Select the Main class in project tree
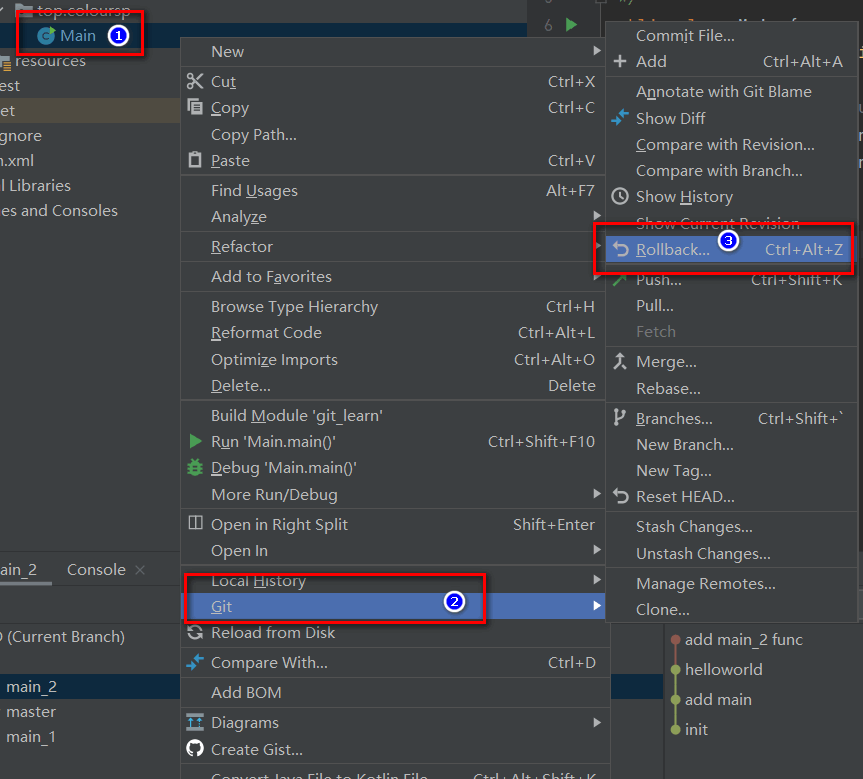Viewport: 863px width, 779px height. (x=77, y=36)
